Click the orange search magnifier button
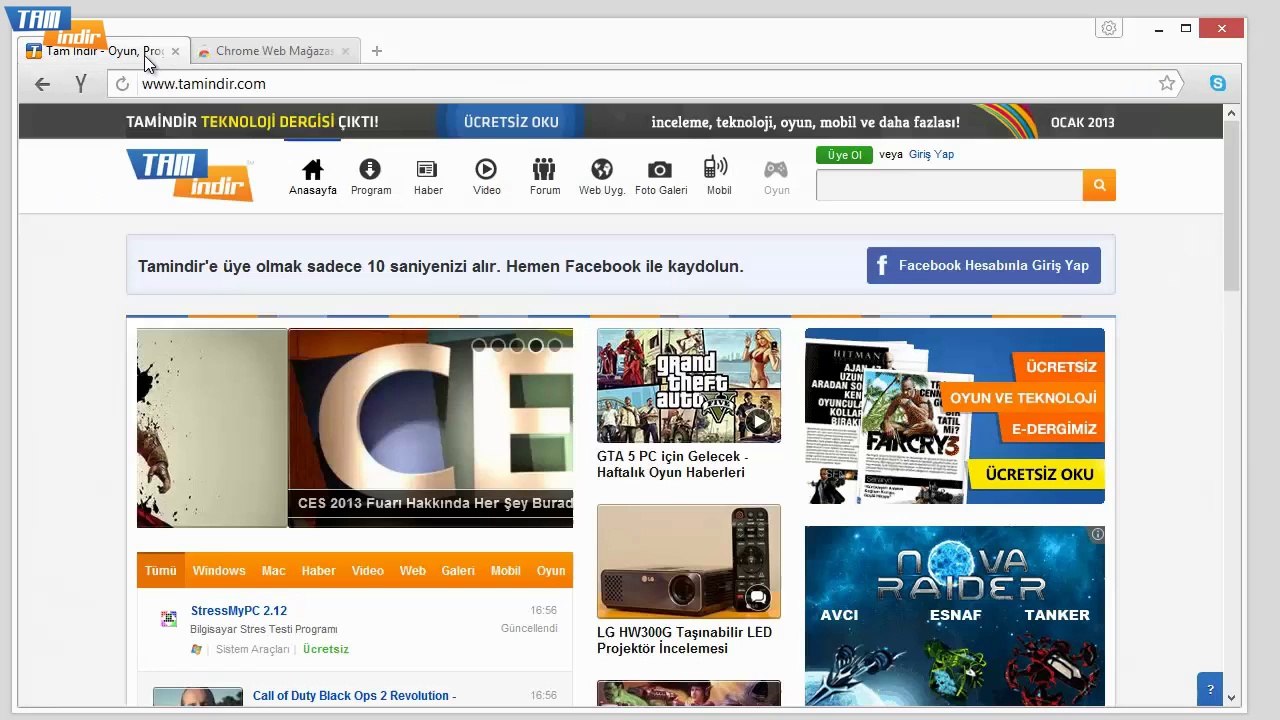1280x720 pixels. [x=1099, y=185]
